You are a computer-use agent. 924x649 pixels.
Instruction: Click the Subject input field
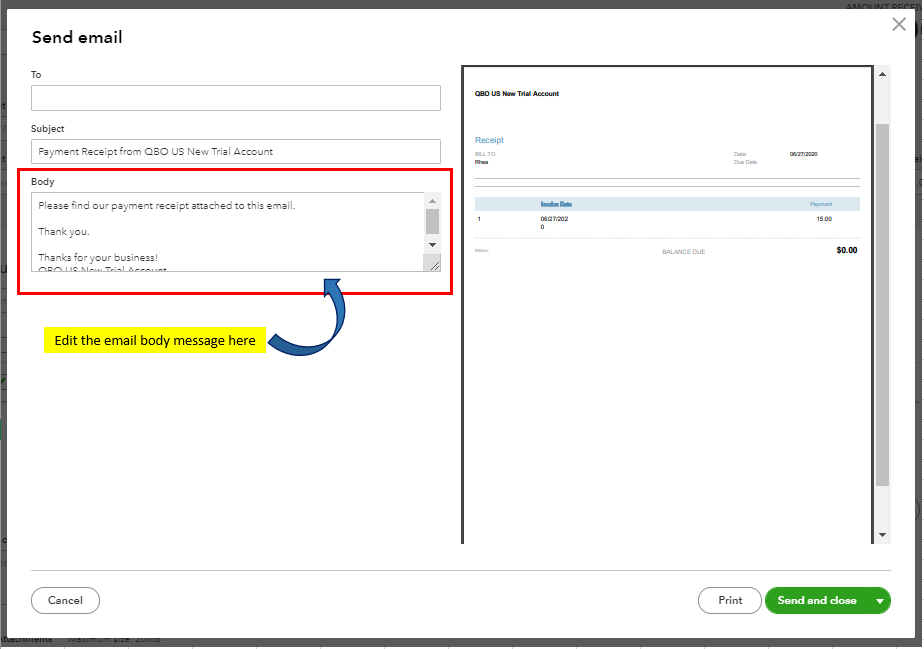236,151
